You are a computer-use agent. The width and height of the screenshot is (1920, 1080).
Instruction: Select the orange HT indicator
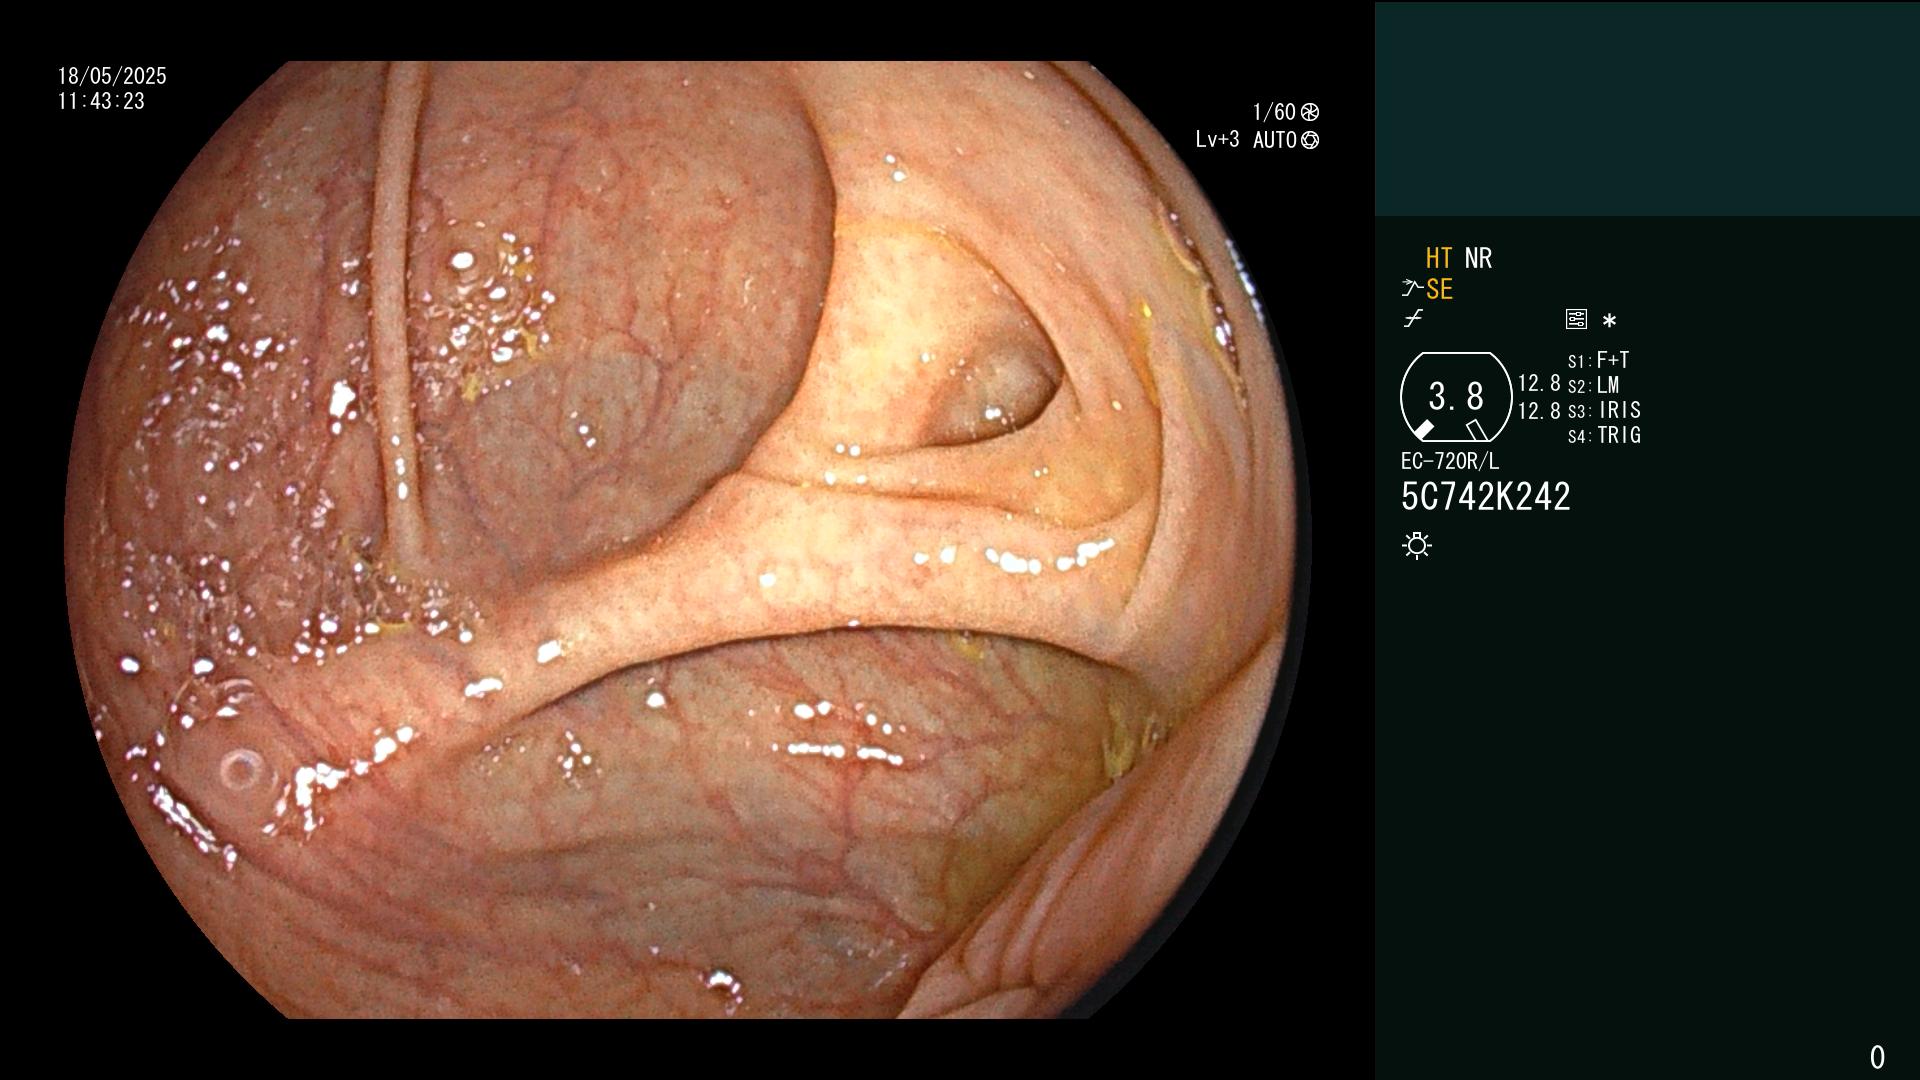1439,258
